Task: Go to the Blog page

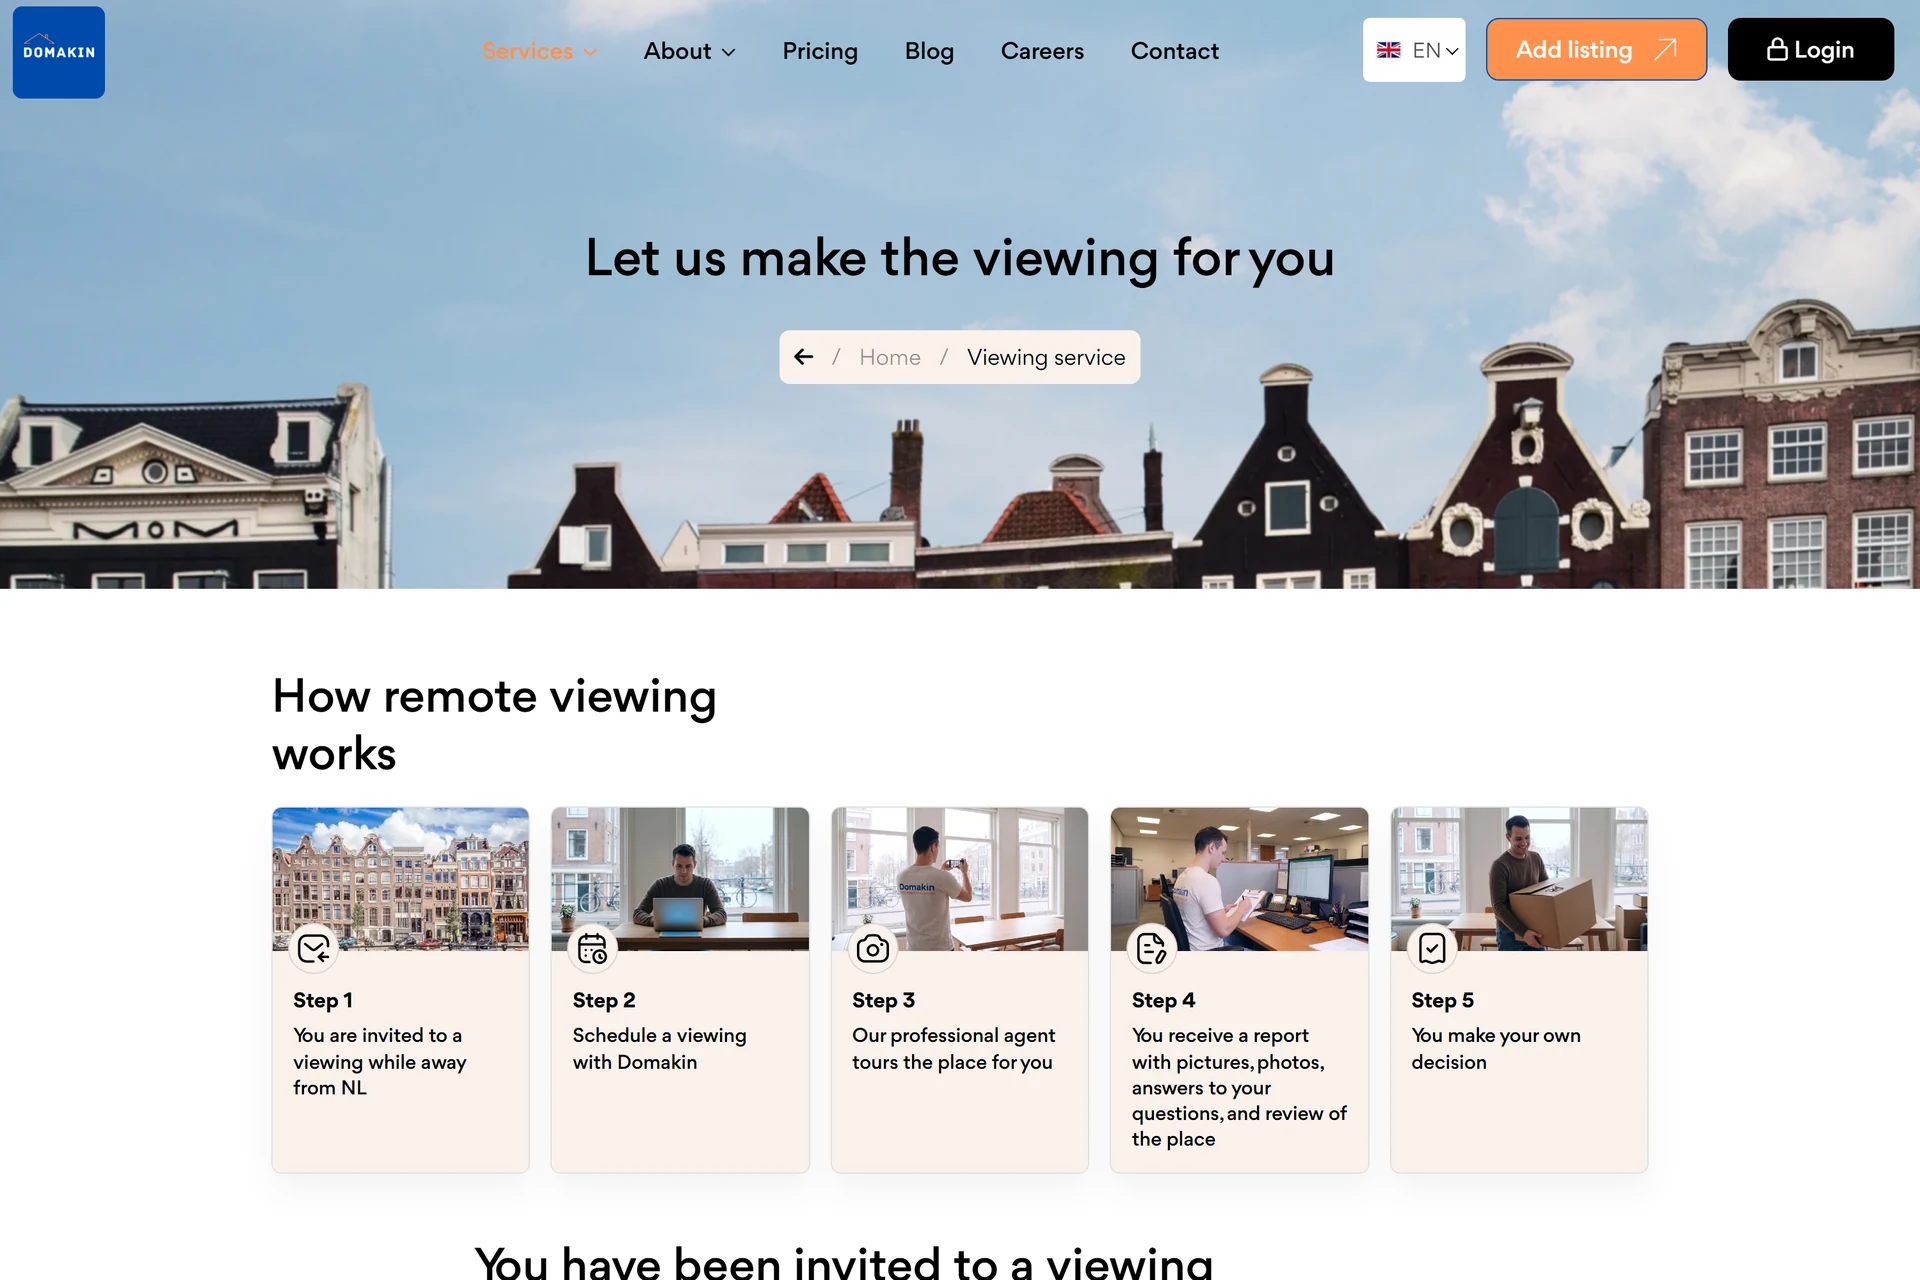Action: click(x=929, y=51)
